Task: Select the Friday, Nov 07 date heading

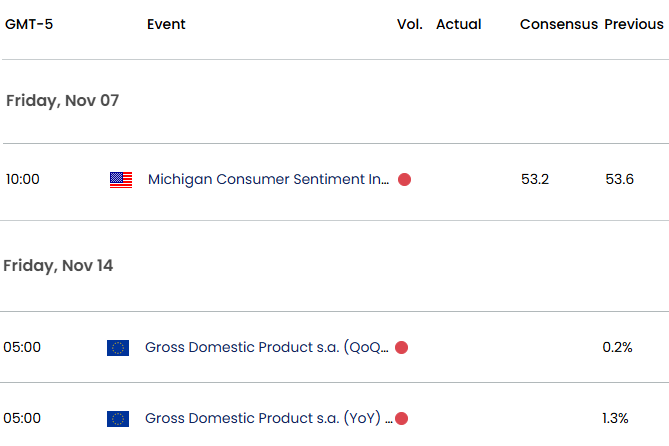Action: pos(62,101)
